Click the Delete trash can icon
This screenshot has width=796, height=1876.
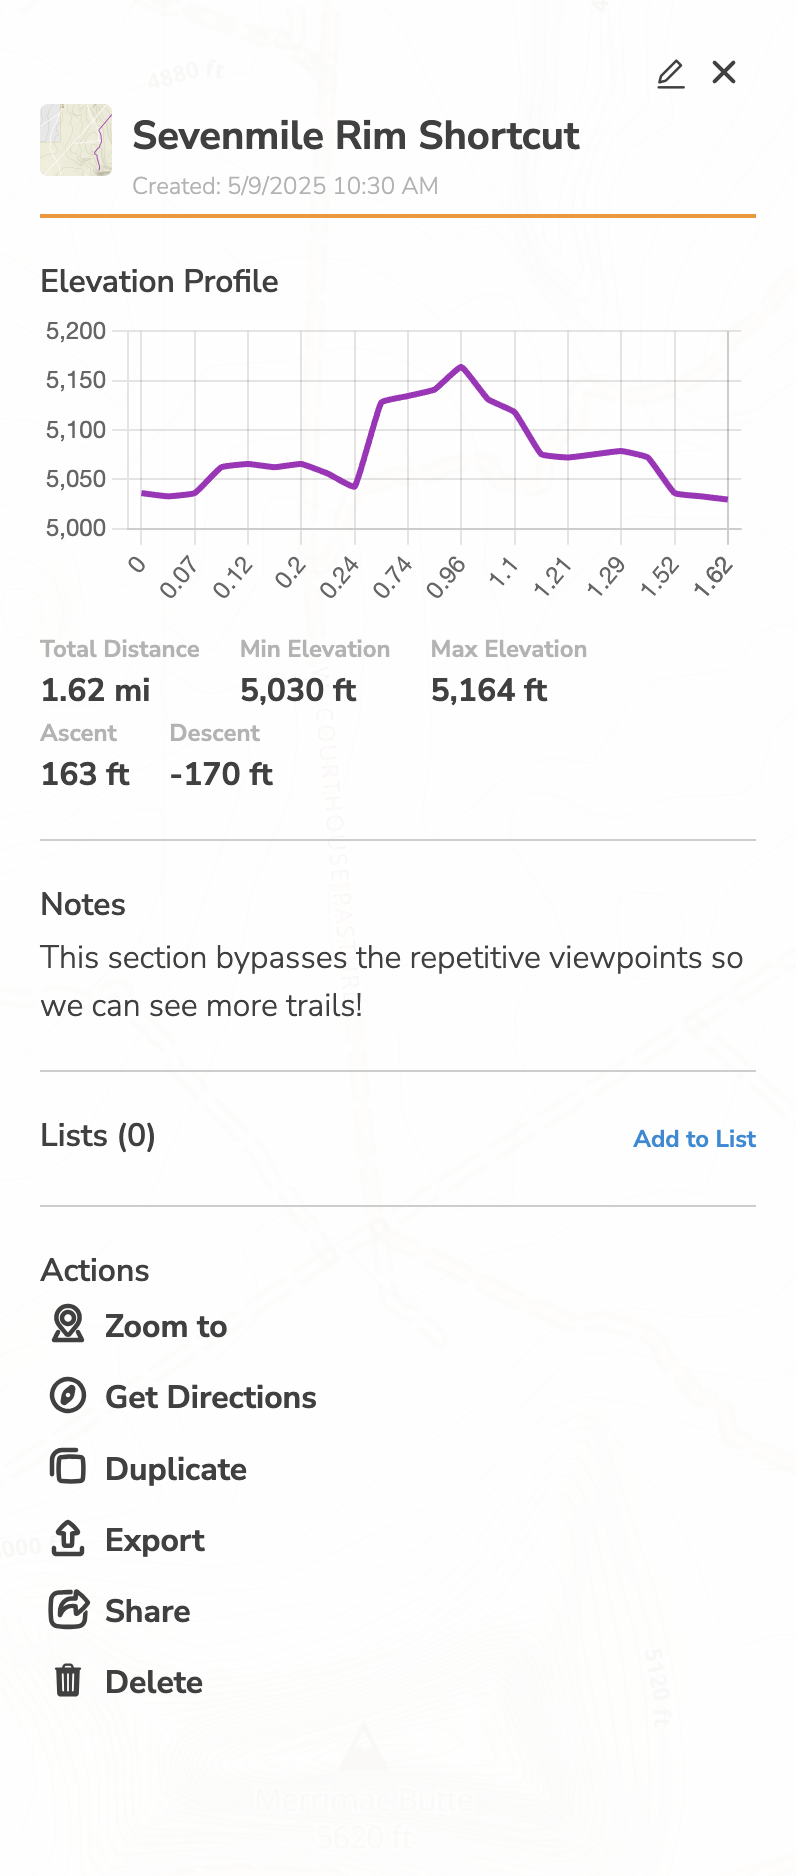tap(68, 1680)
